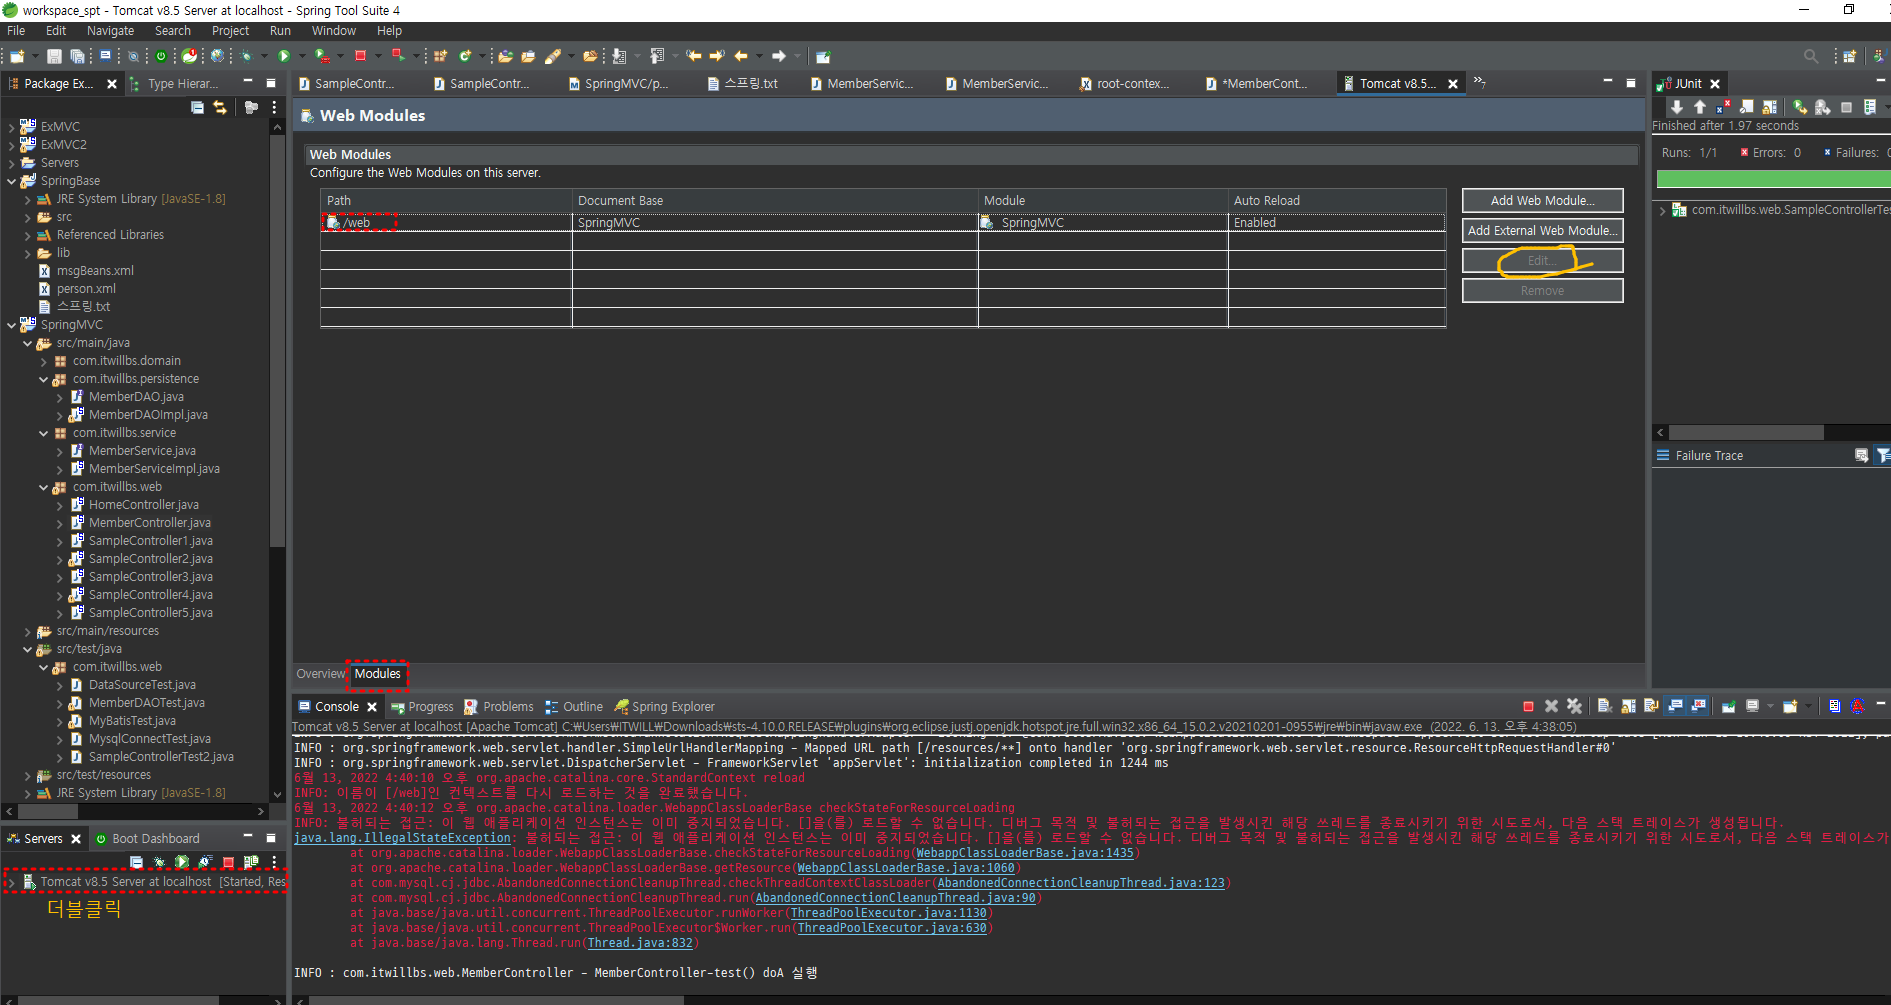Open the Window menu
Viewport: 1891px width, 1005px height.
tap(333, 31)
